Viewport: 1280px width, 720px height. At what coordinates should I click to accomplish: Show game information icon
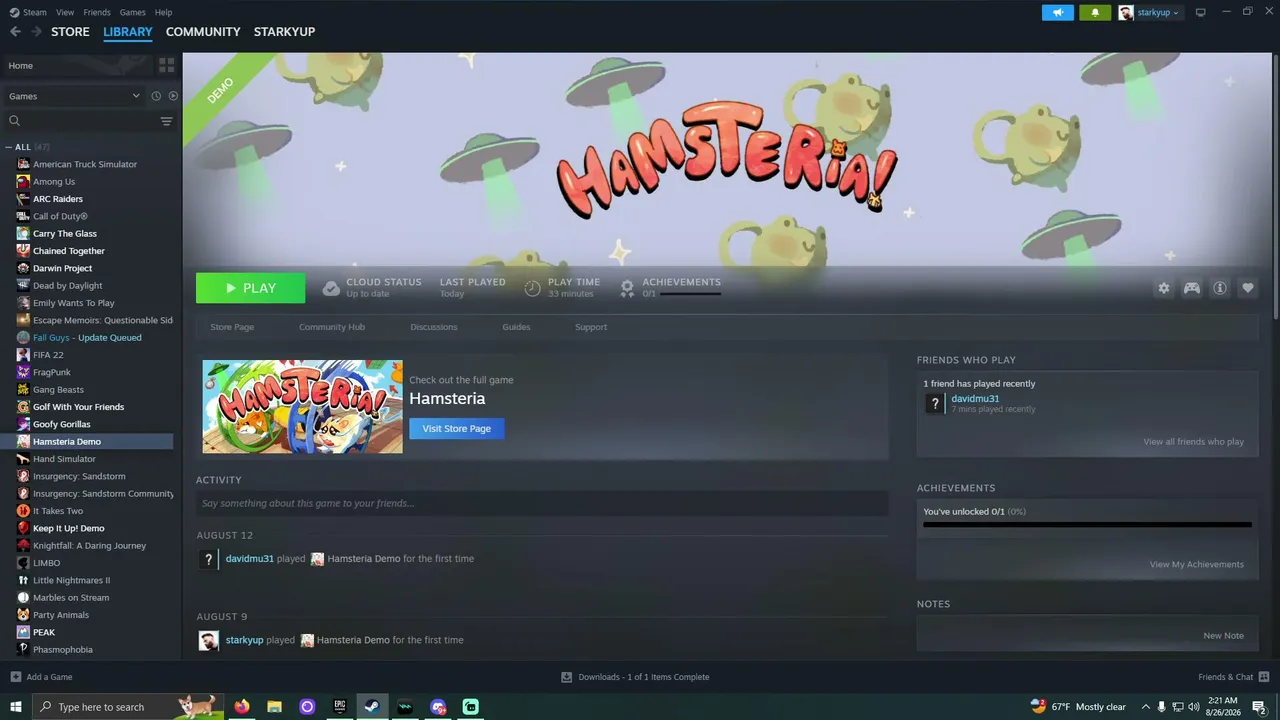1220,288
